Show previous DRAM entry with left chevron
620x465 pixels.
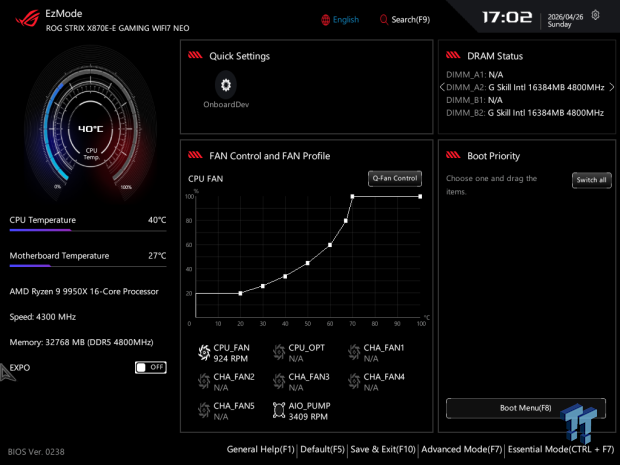442,87
